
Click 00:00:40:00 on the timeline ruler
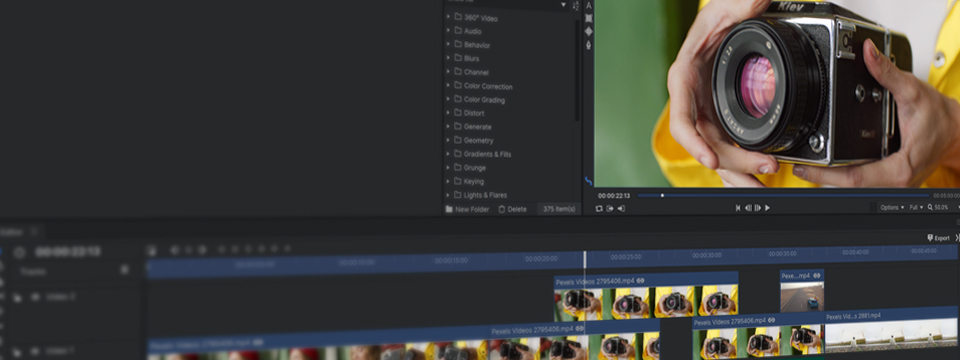pos(855,252)
